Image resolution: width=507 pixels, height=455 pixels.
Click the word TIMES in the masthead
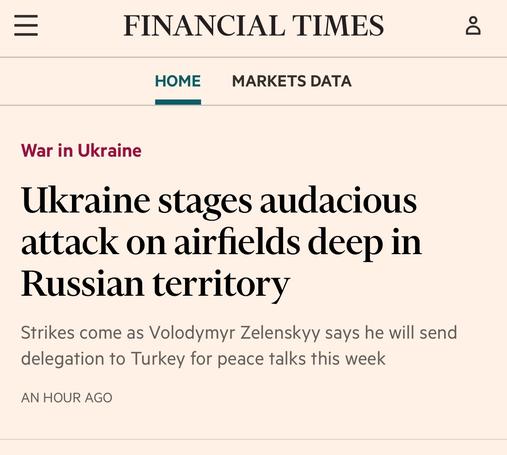pyautogui.click(x=338, y=26)
